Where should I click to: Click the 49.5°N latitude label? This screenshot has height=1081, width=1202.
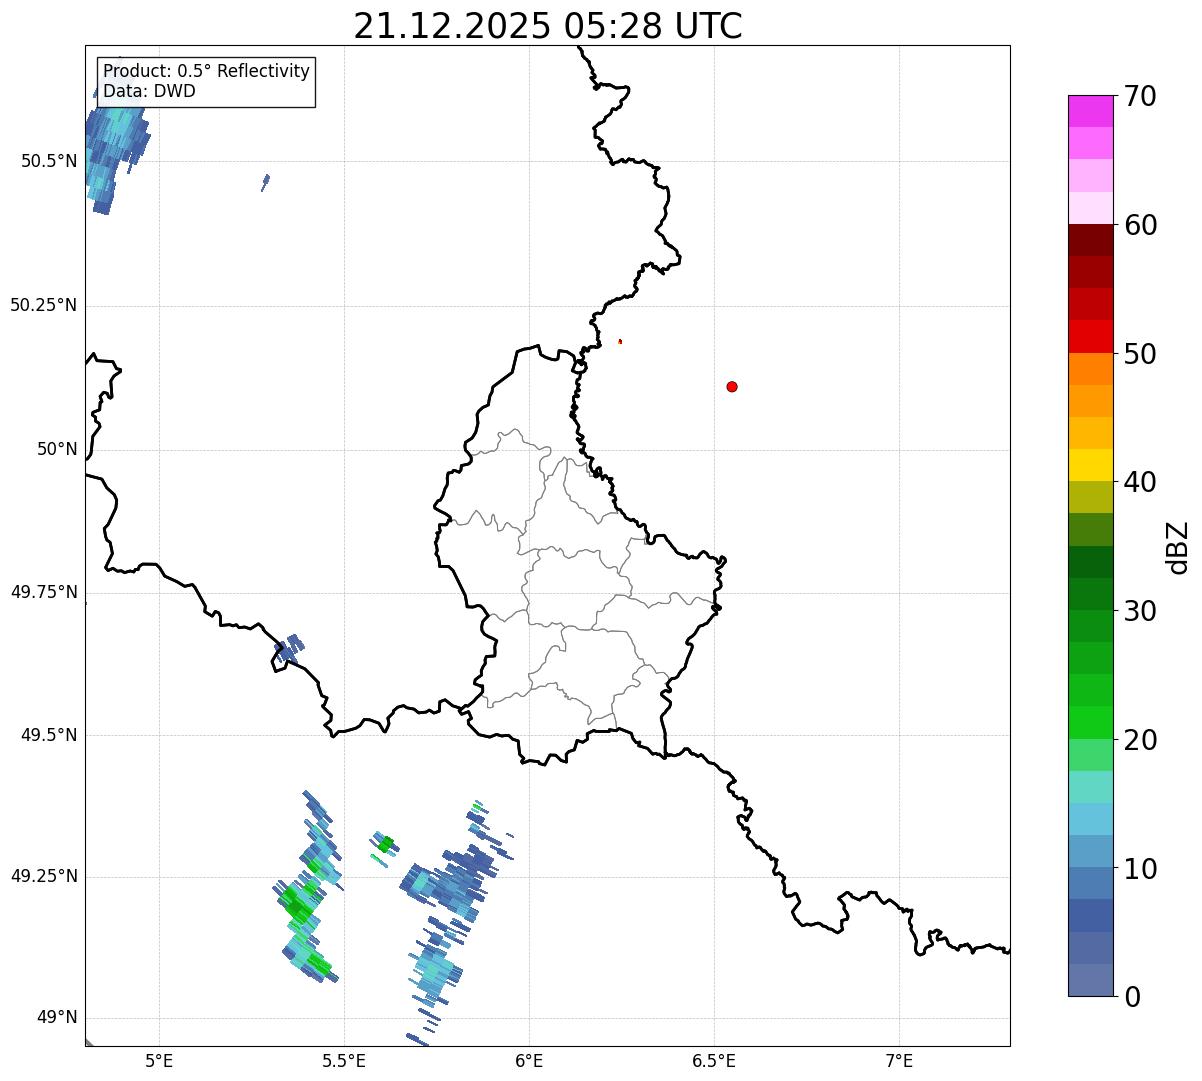pyautogui.click(x=48, y=735)
